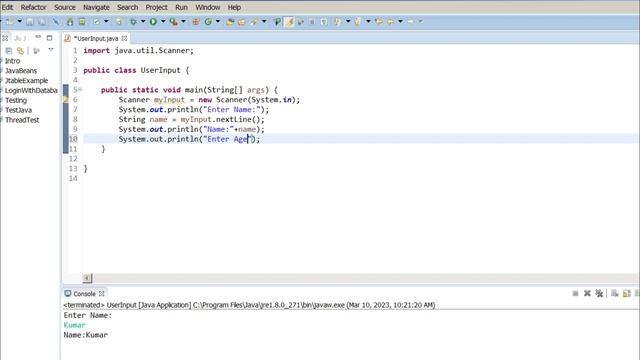640x360 pixels.
Task: Toggle the Java editor breadcrumb
Action: click(x=277, y=21)
